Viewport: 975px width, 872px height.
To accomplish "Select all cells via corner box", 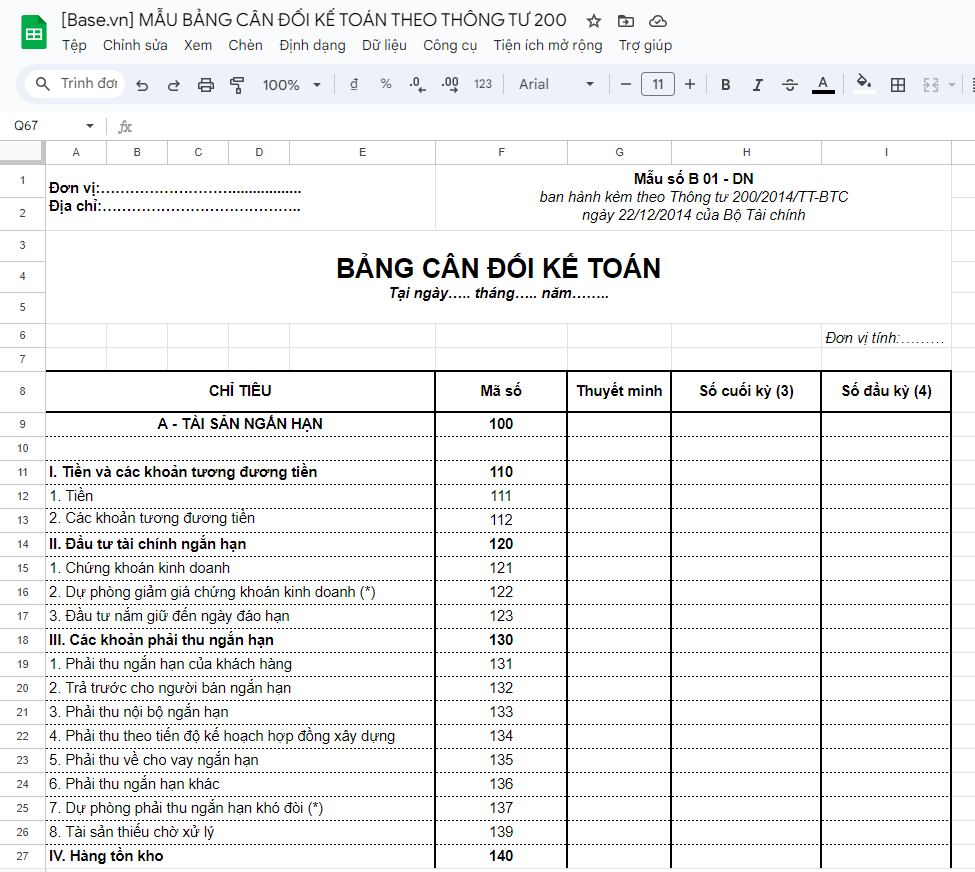I will [22, 152].
